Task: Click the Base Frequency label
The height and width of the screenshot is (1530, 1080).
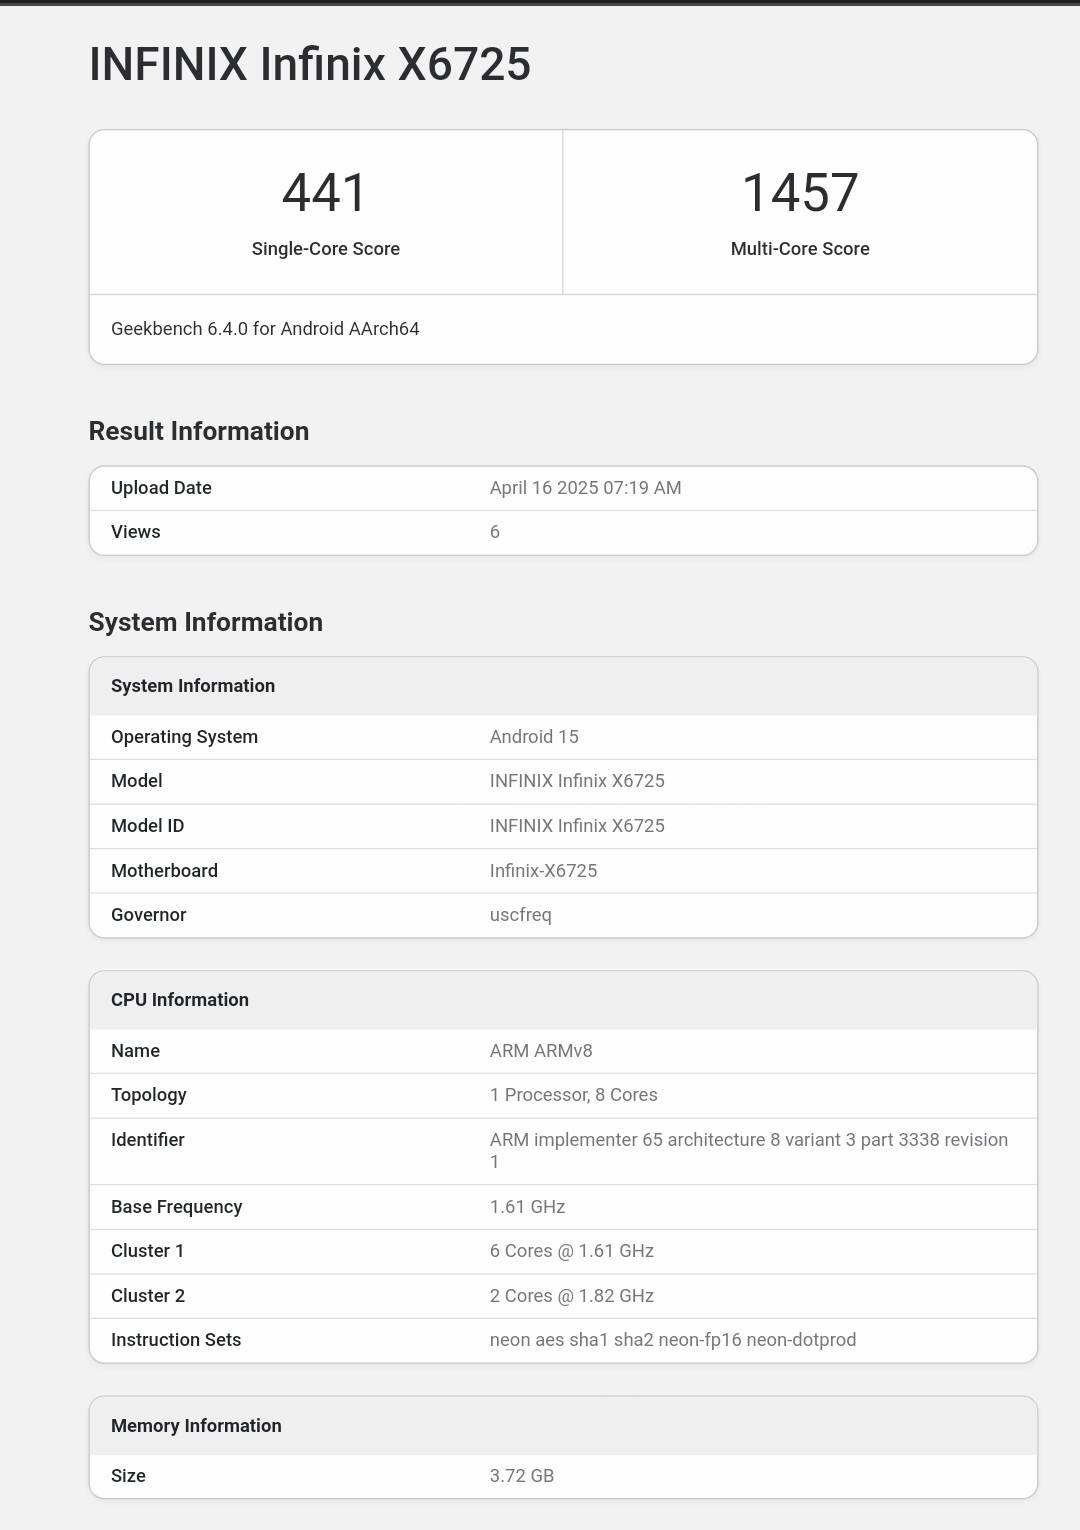Action: point(177,1207)
